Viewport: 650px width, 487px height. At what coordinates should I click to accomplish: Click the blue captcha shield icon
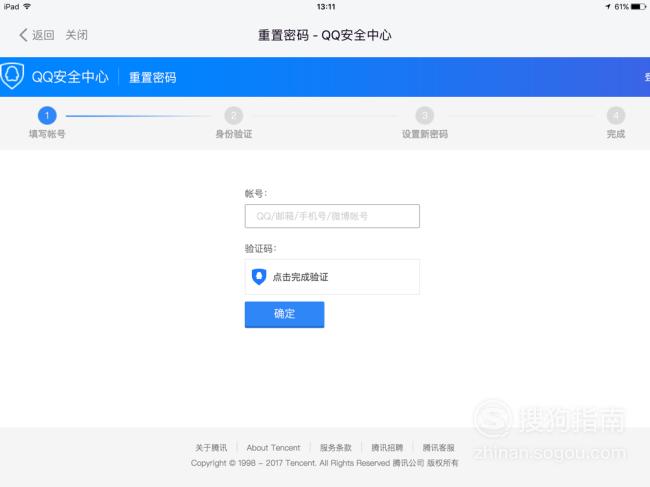[x=259, y=276]
